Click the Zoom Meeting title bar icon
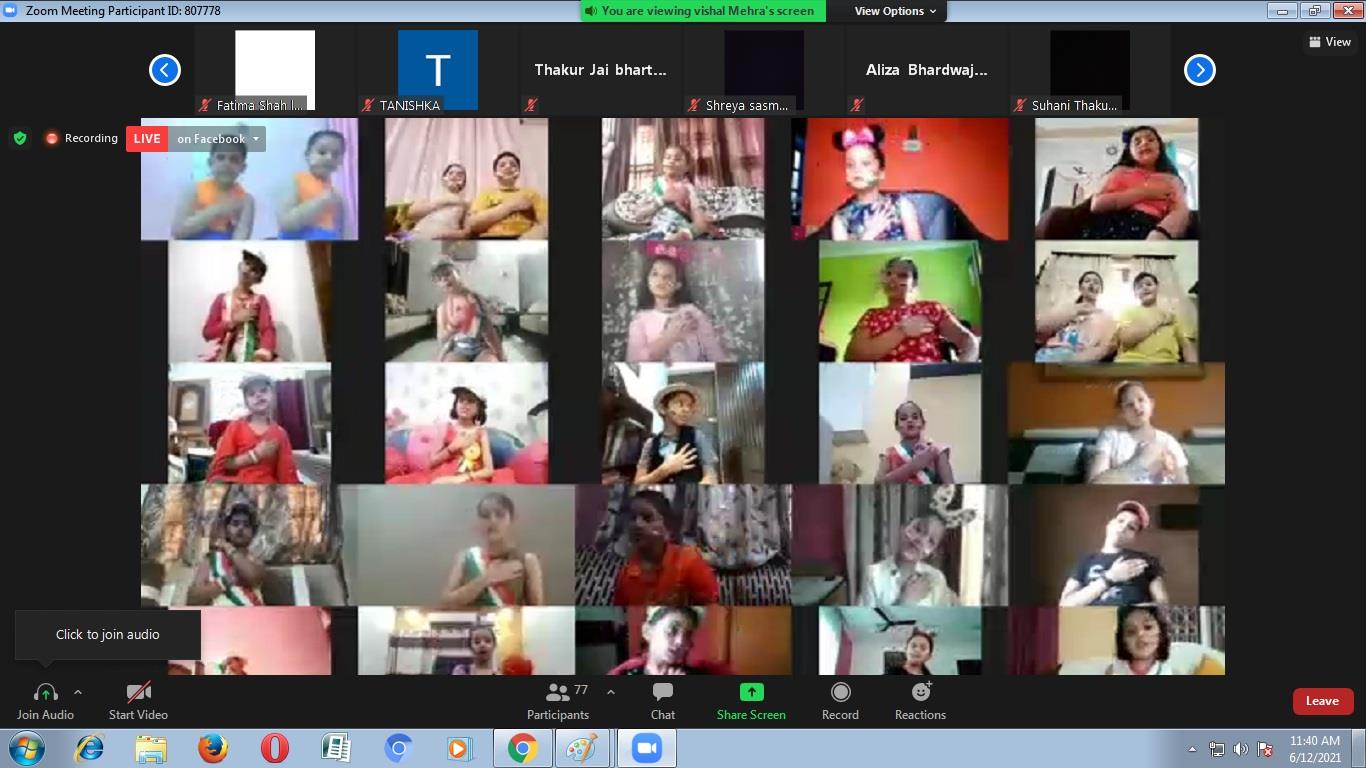 pos(10,11)
